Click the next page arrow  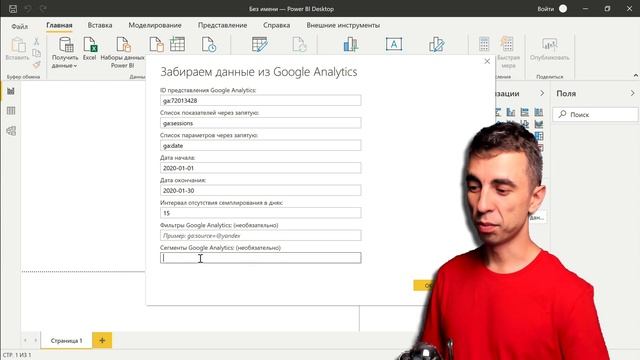click(x=36, y=340)
